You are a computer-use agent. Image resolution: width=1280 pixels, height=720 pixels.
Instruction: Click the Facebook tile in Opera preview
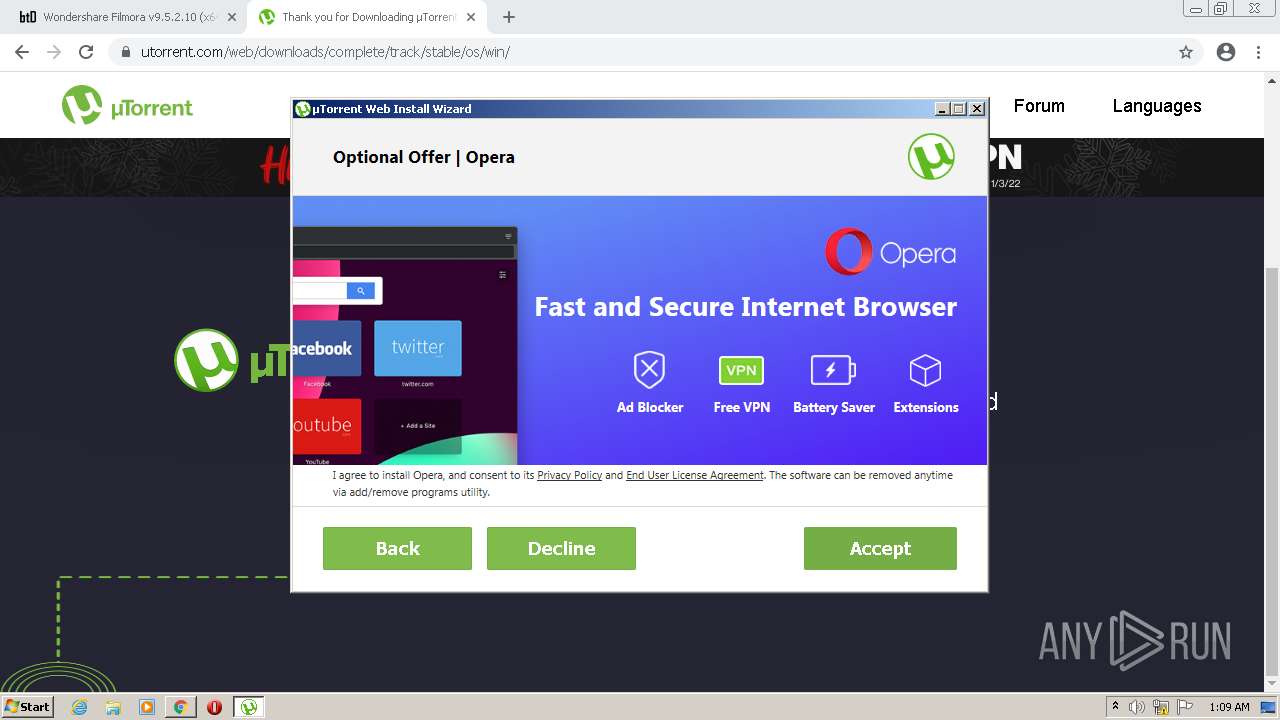click(327, 348)
